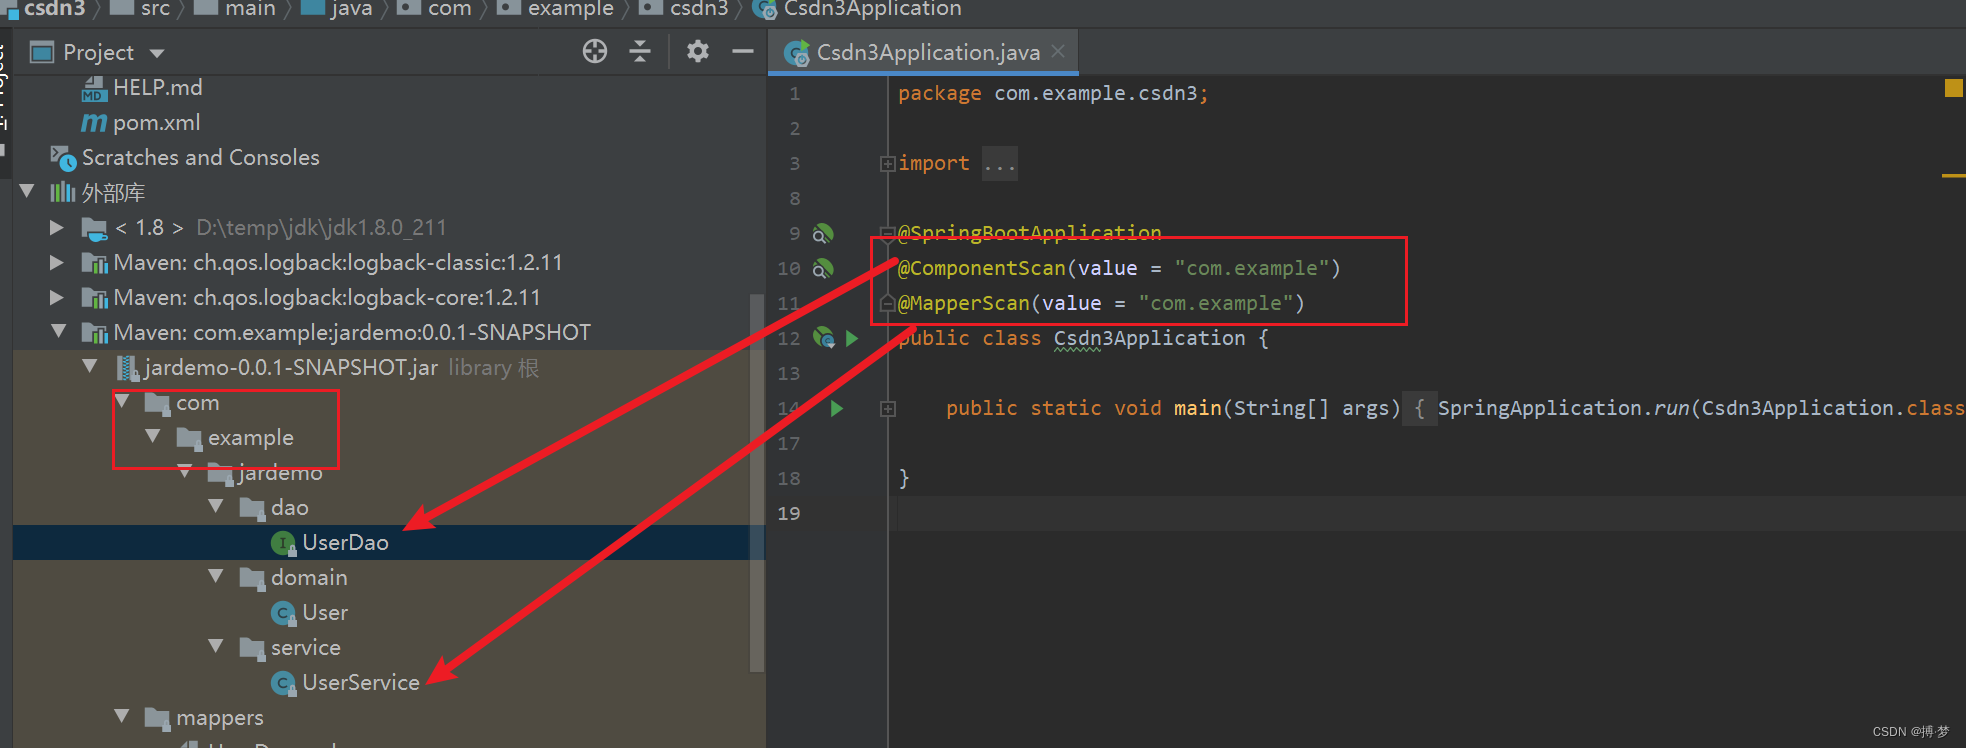Collapse the dao package folder
The height and width of the screenshot is (748, 1966).
point(216,506)
